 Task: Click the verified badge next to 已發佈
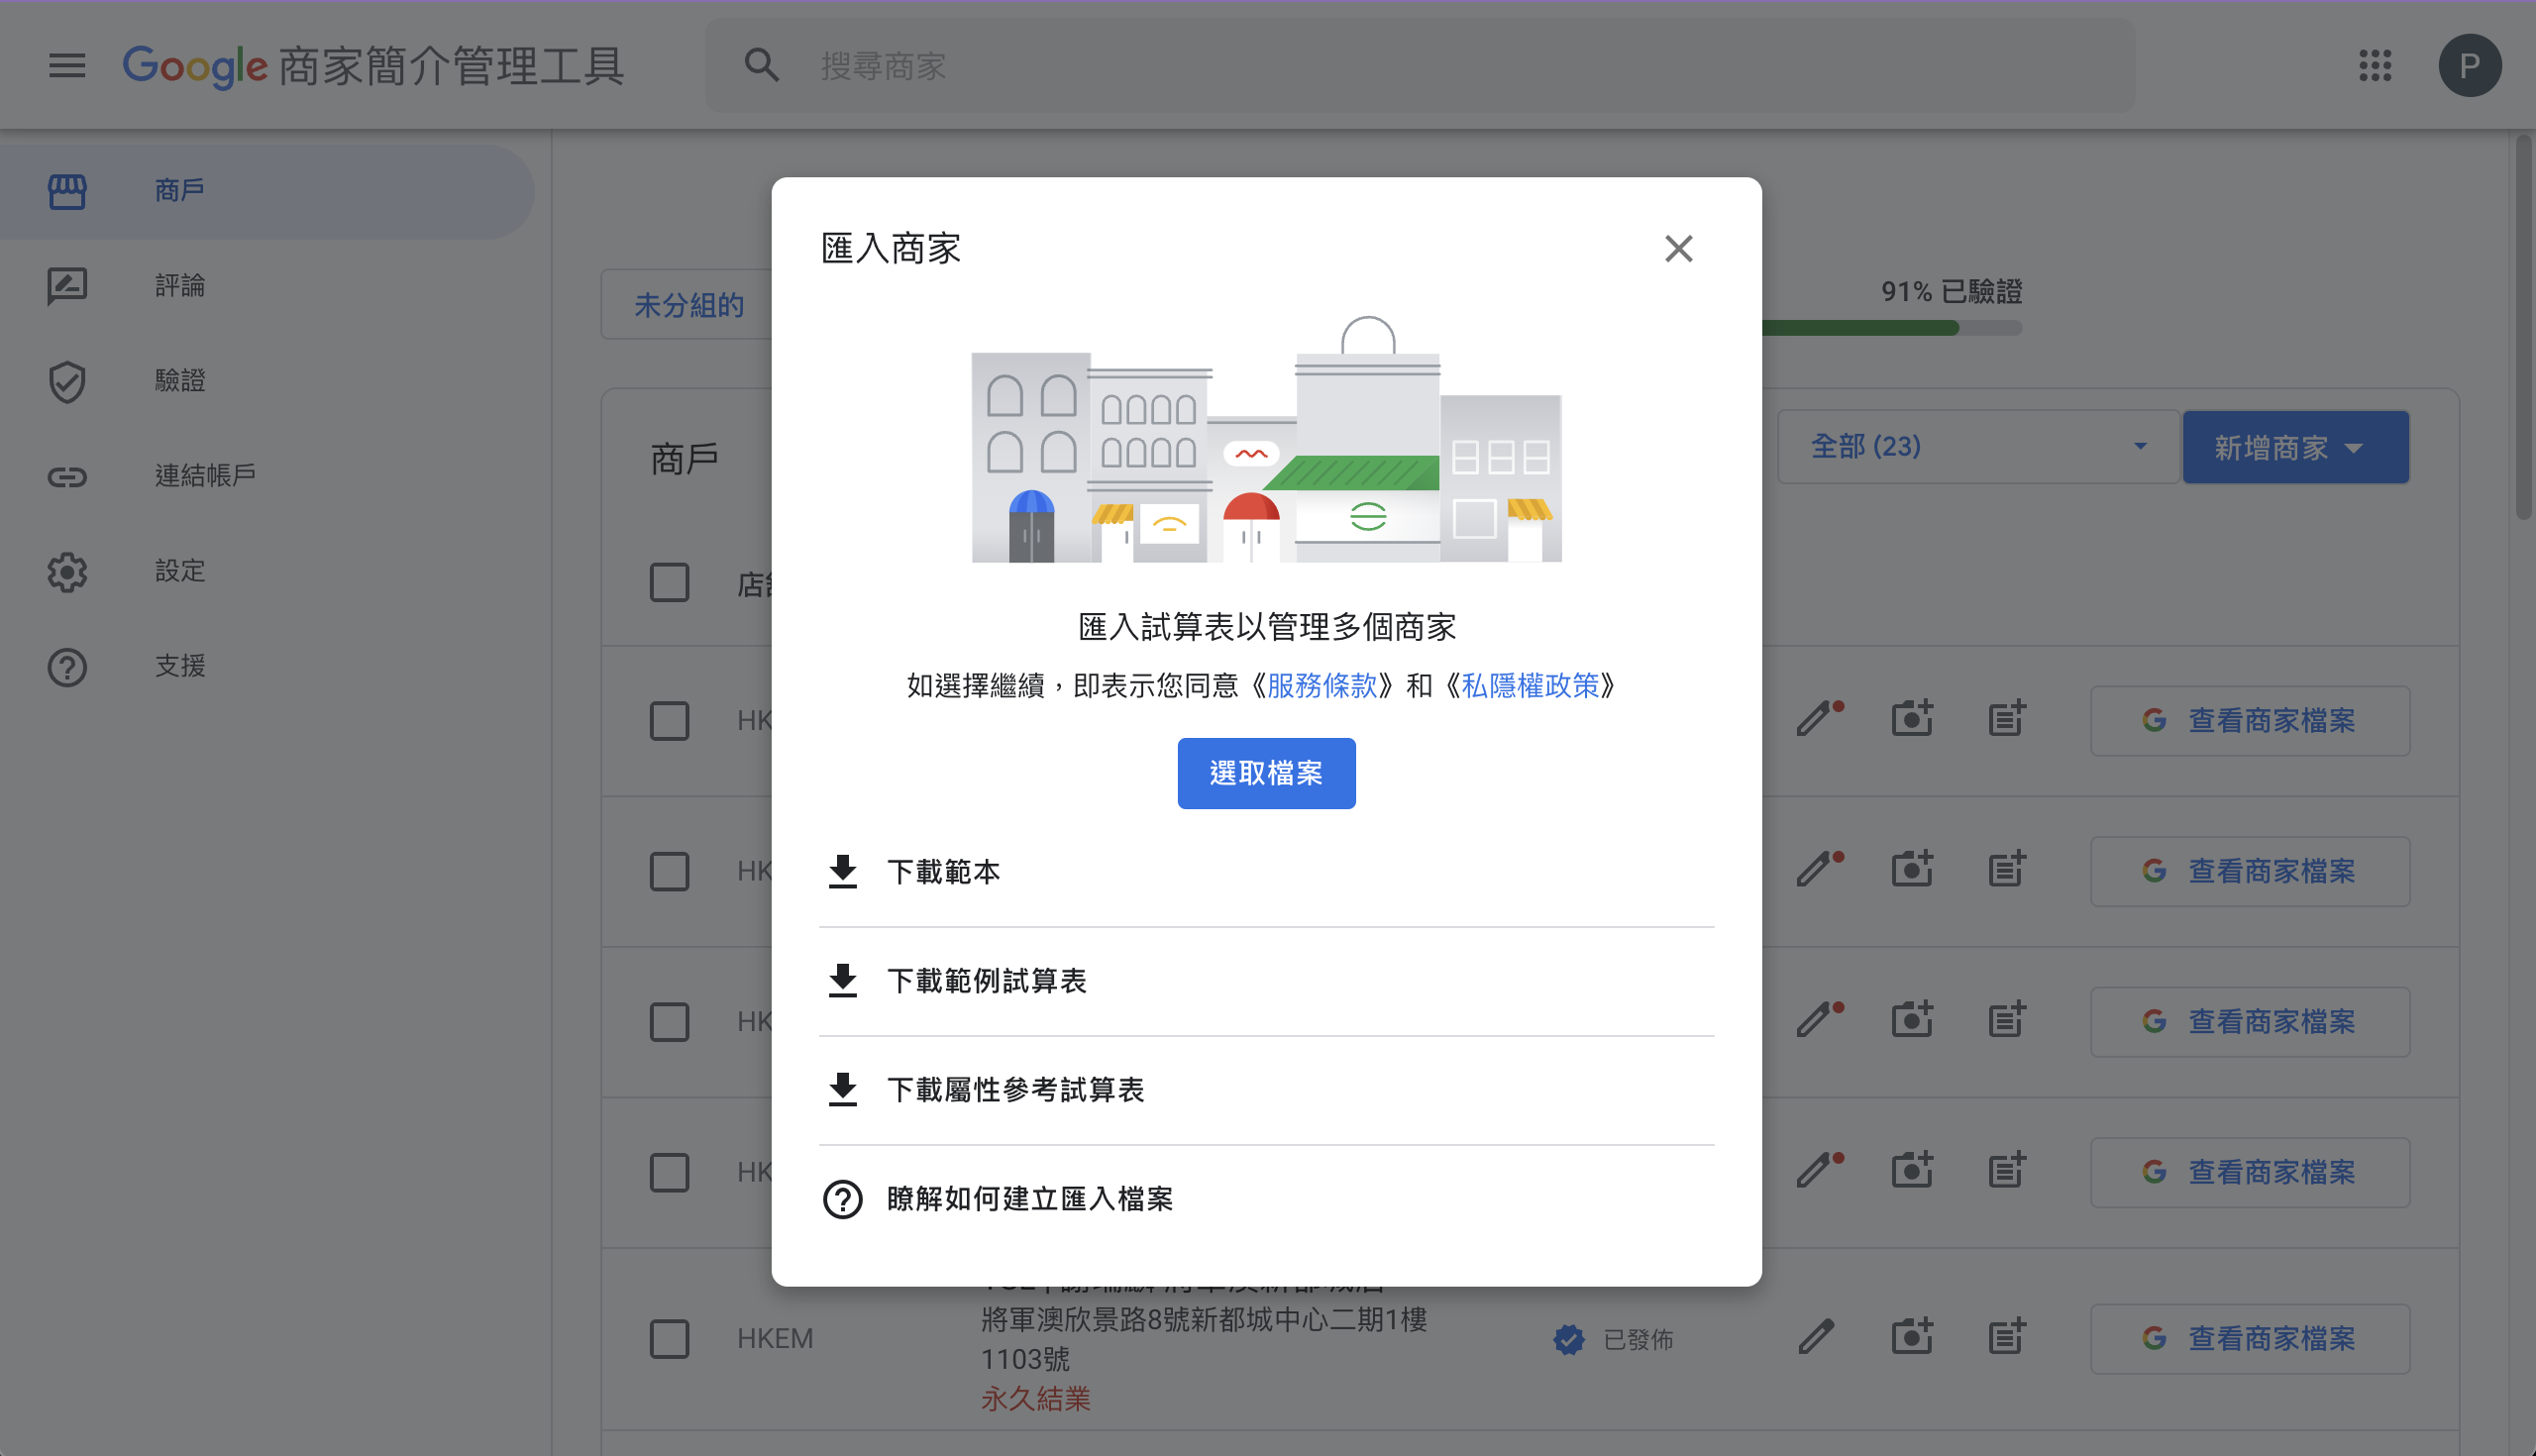pos(1569,1339)
